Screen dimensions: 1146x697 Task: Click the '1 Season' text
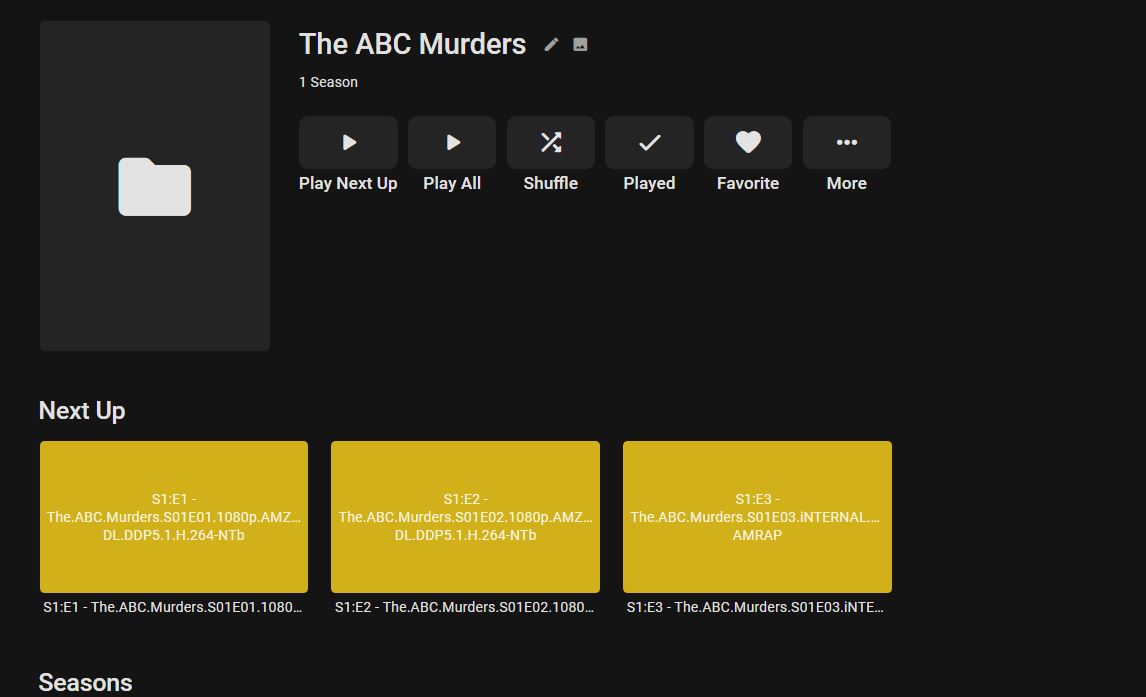pyautogui.click(x=328, y=83)
